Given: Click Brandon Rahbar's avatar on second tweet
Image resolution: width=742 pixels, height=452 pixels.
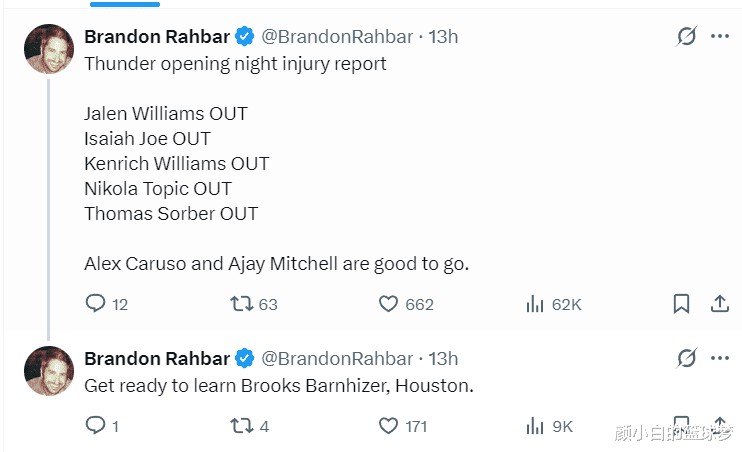Looking at the screenshot, I should [48, 370].
